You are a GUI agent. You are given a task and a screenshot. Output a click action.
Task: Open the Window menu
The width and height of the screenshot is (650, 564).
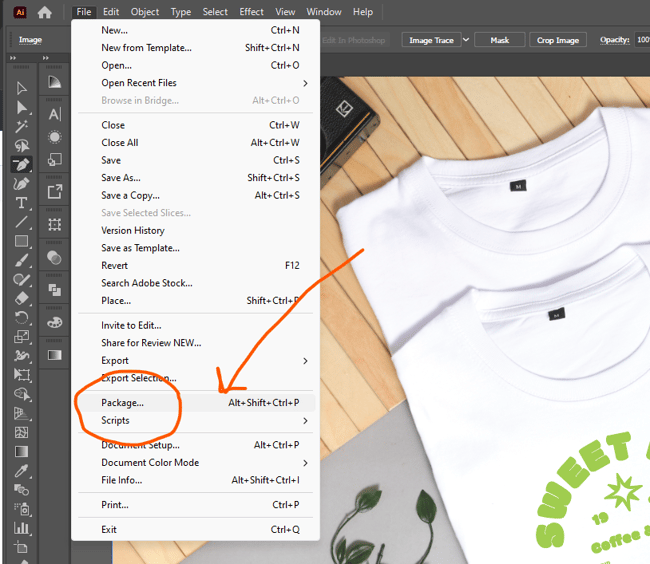[324, 12]
